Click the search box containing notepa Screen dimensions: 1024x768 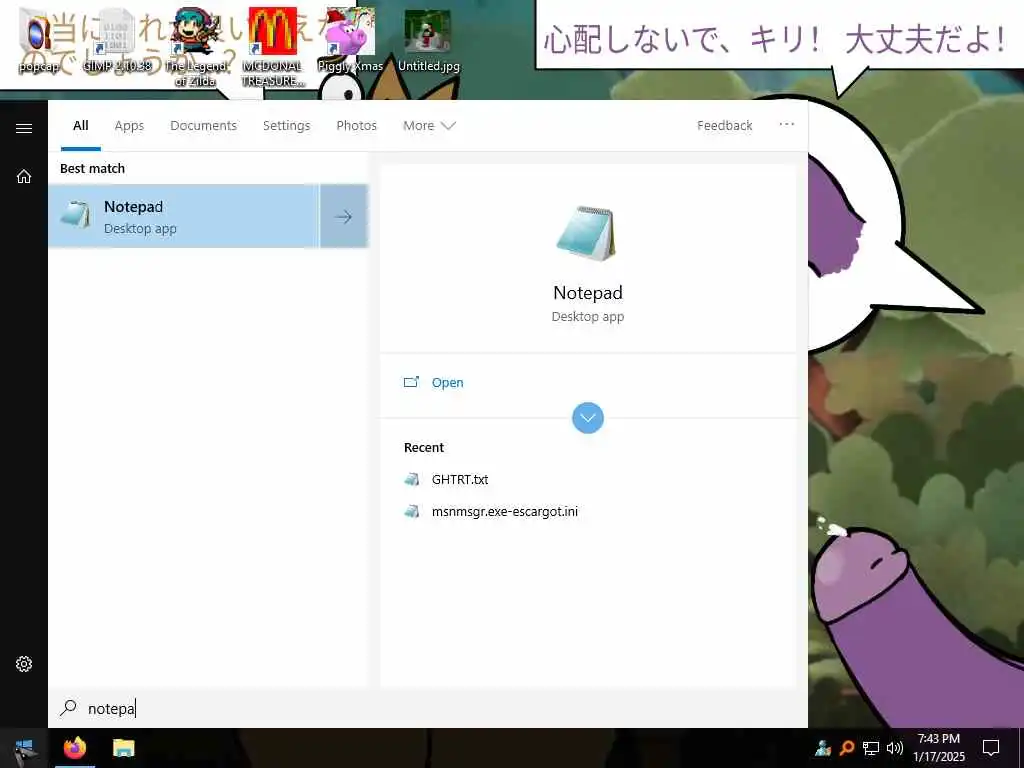point(428,709)
